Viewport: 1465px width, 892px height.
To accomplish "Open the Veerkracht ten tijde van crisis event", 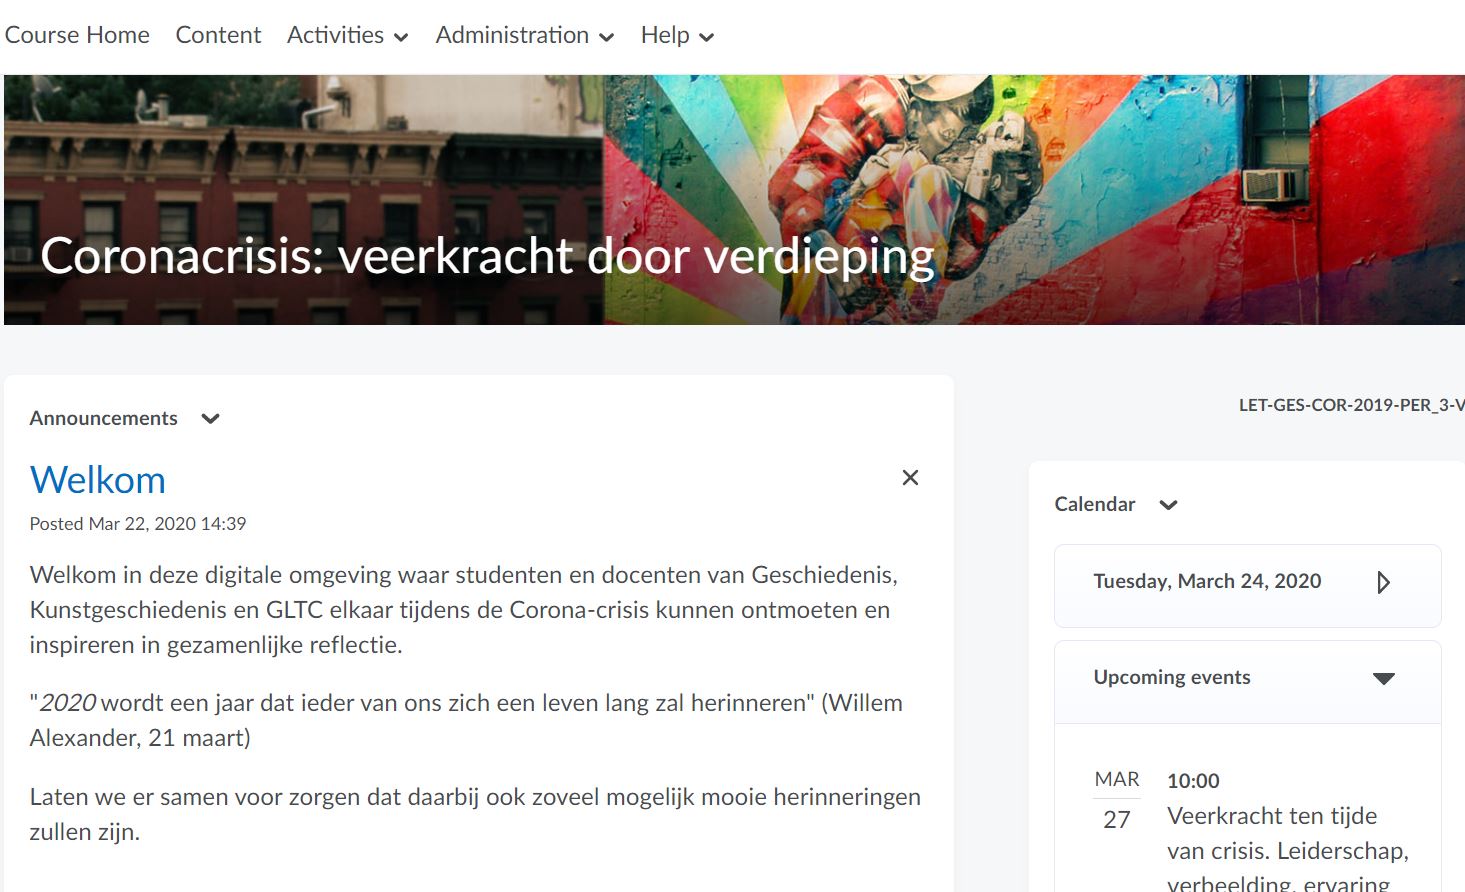I will 1288,850.
